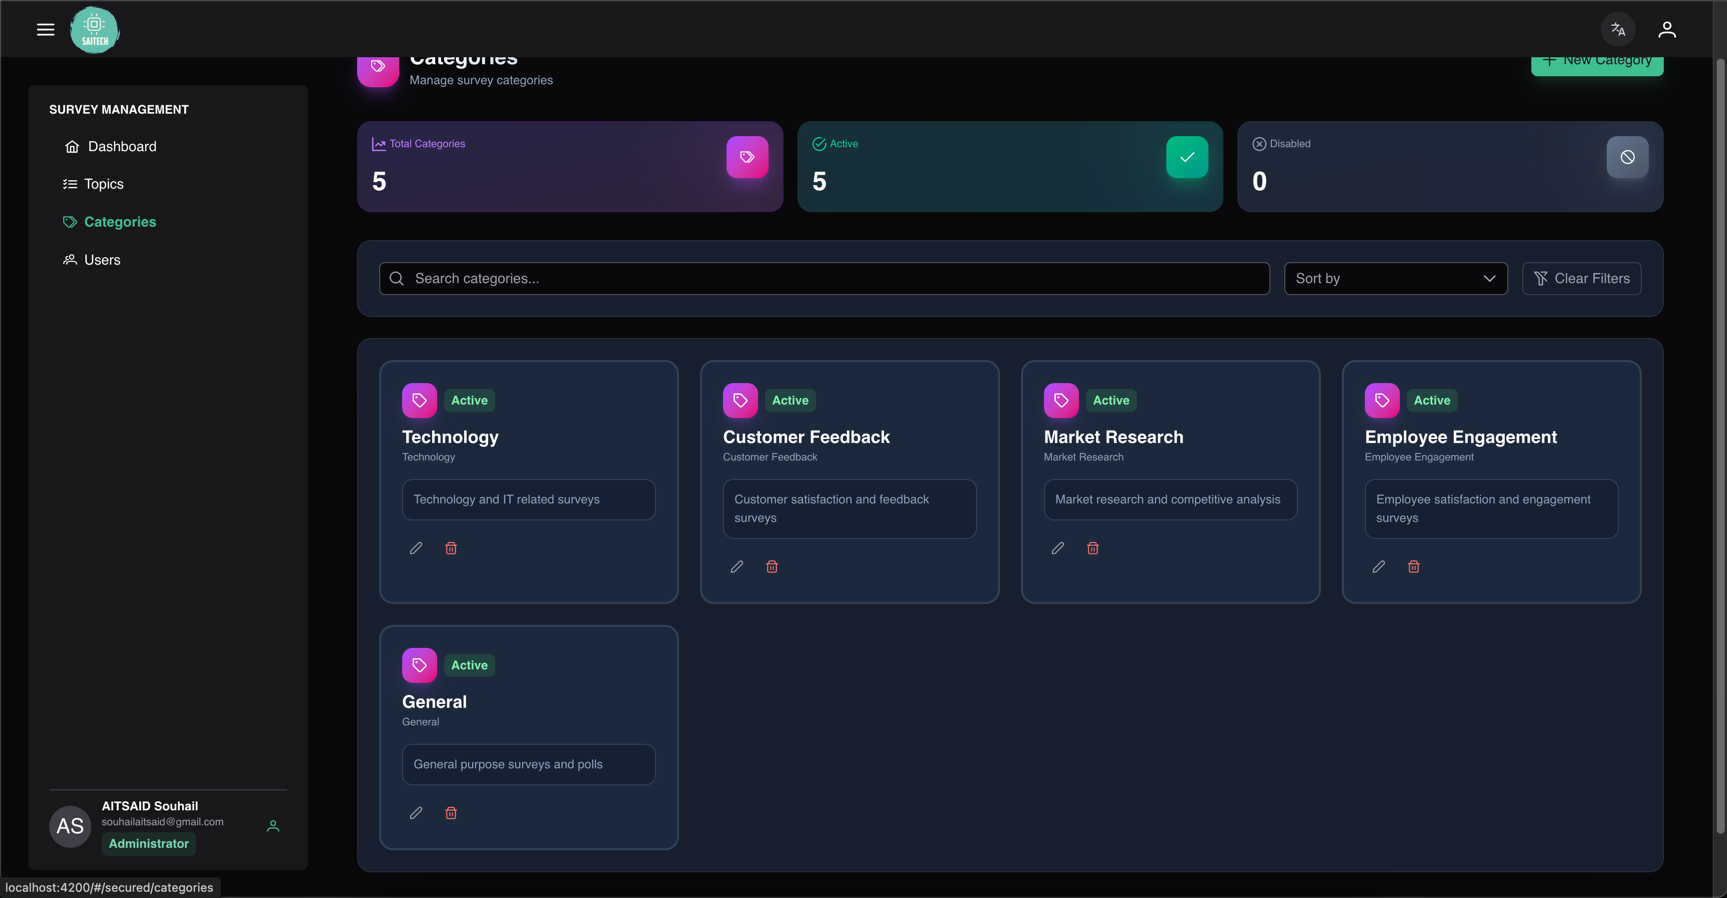Delete the General category
1727x898 pixels.
(451, 813)
